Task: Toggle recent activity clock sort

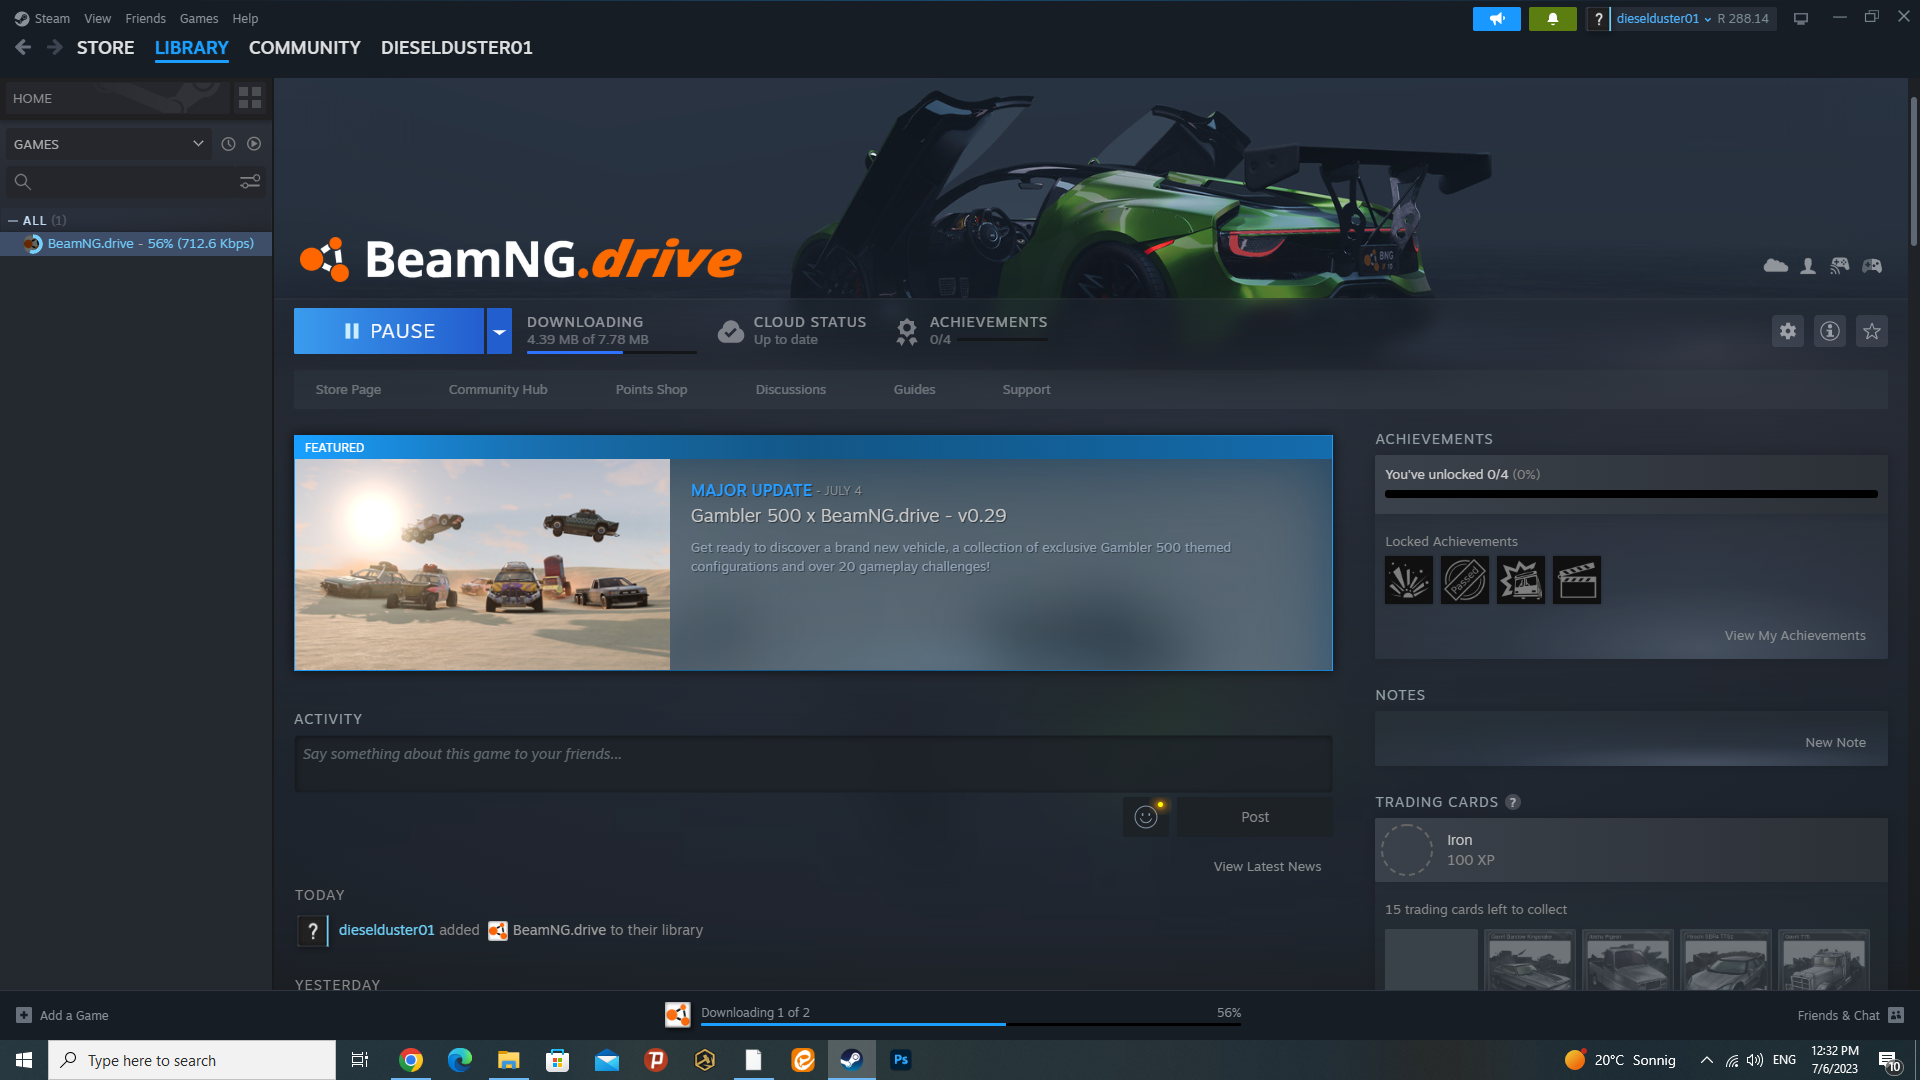Action: click(x=228, y=144)
